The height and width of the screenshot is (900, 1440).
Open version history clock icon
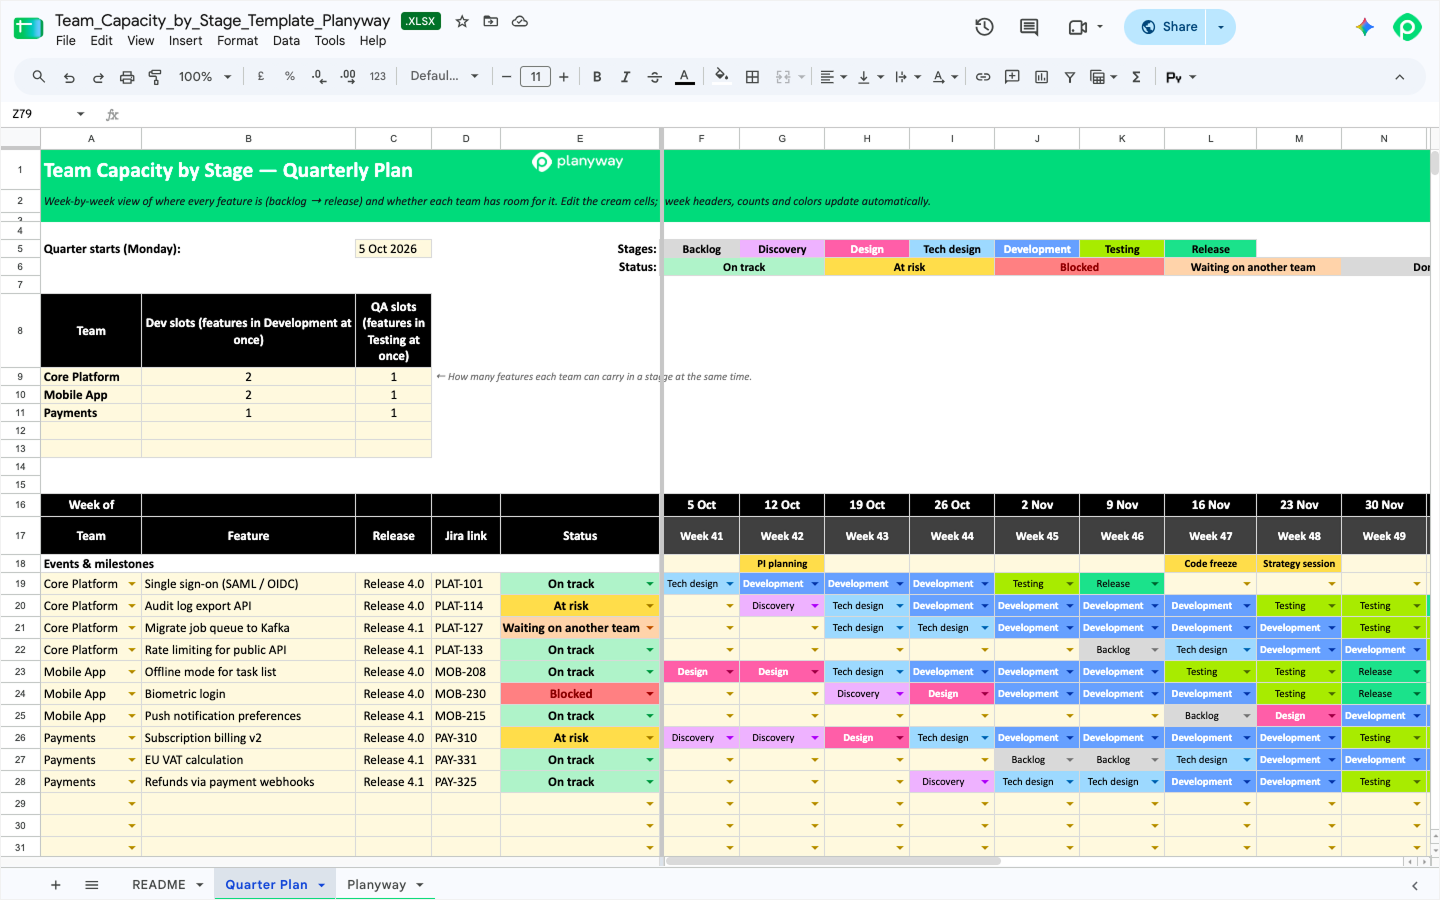pos(984,27)
